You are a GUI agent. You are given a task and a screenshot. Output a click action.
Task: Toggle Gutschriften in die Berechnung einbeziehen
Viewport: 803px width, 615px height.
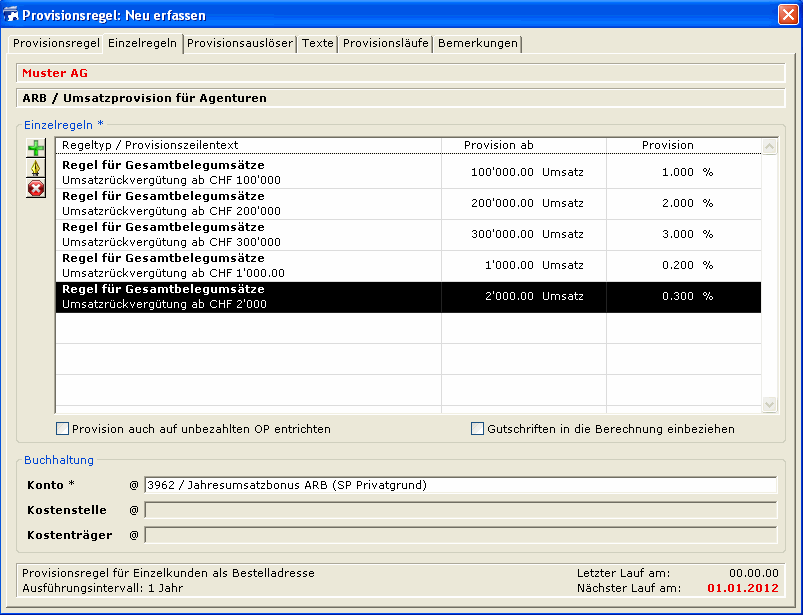click(x=478, y=429)
